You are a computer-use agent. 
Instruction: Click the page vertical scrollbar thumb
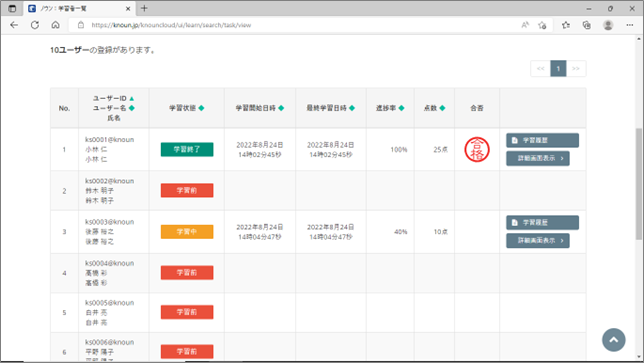click(639, 184)
